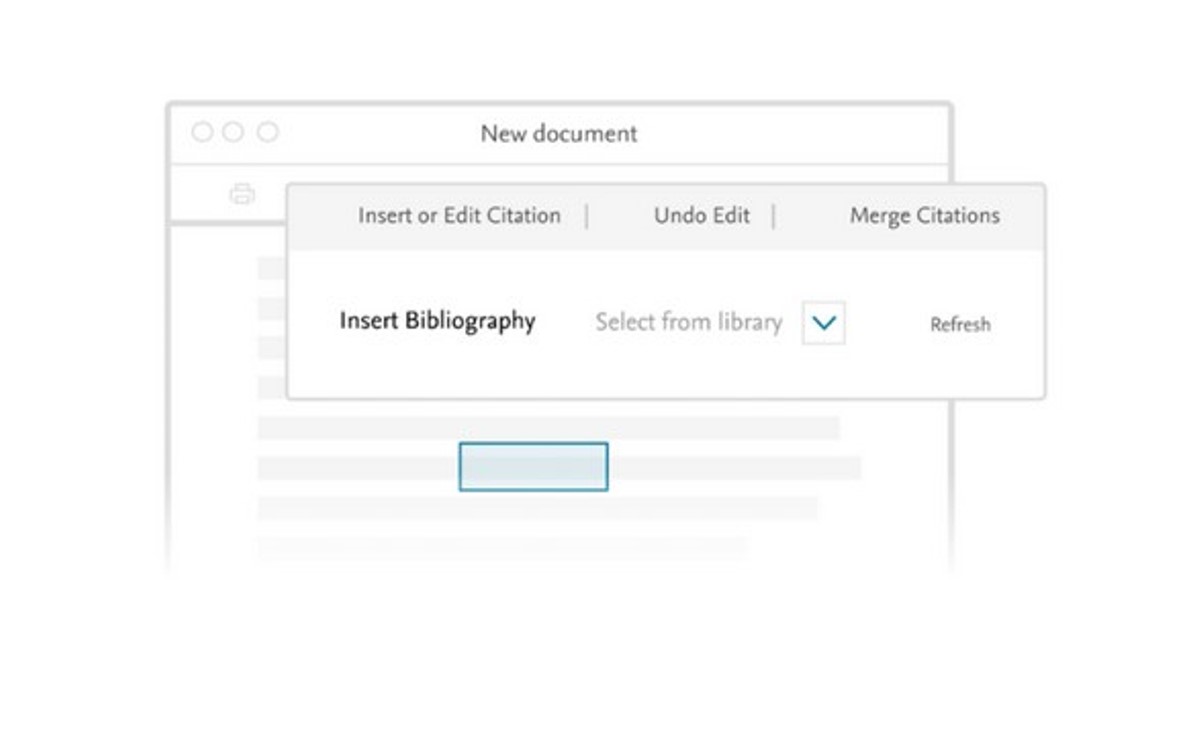Click the Insert Bibliography label

point(437,321)
